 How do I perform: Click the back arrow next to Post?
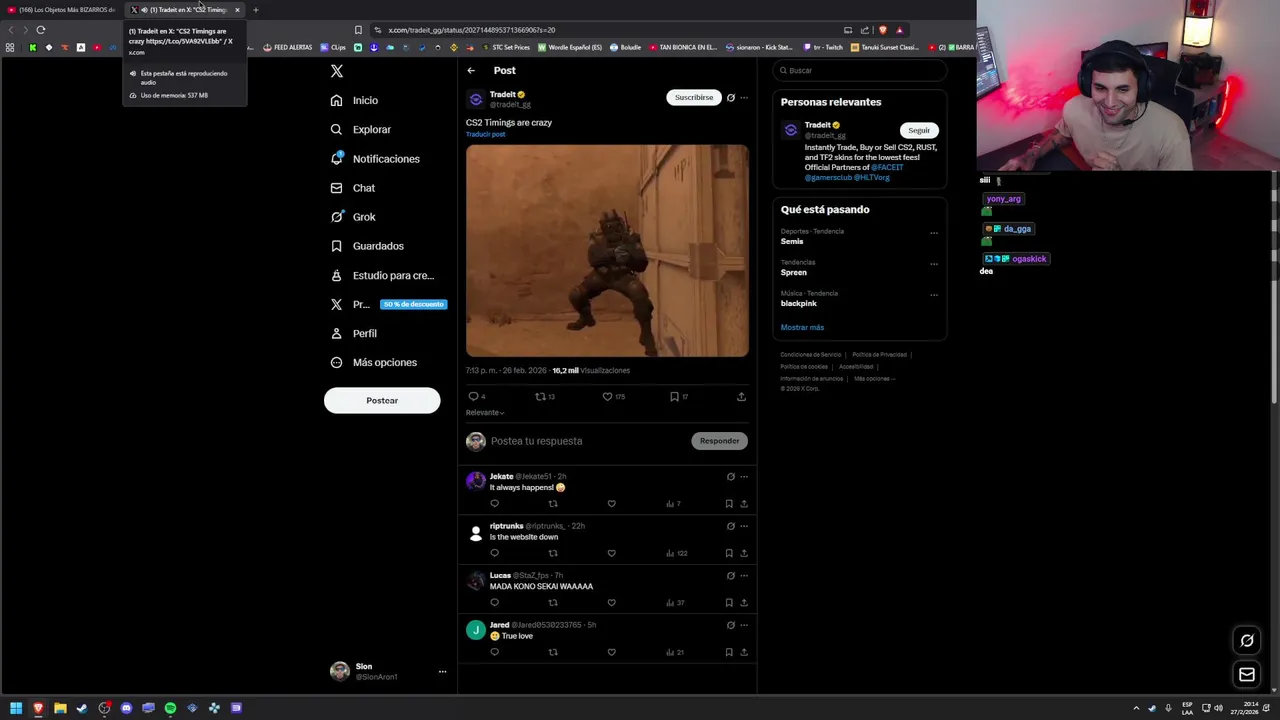(471, 70)
